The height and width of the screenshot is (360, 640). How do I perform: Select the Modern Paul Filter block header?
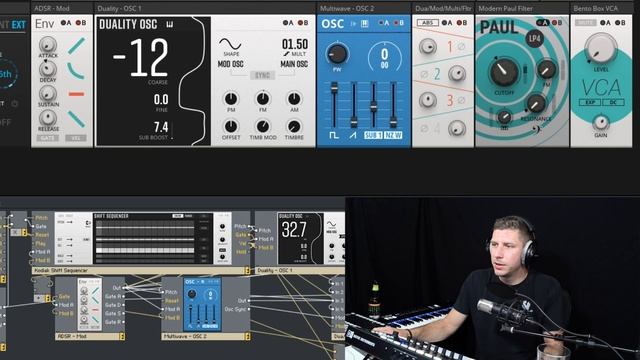coord(522,8)
